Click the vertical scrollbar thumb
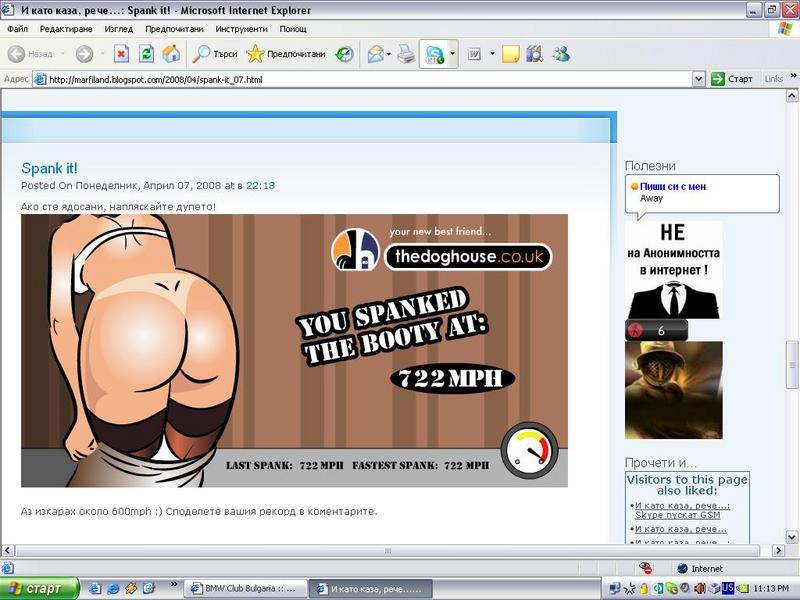Image resolution: width=800 pixels, height=600 pixels. click(792, 365)
